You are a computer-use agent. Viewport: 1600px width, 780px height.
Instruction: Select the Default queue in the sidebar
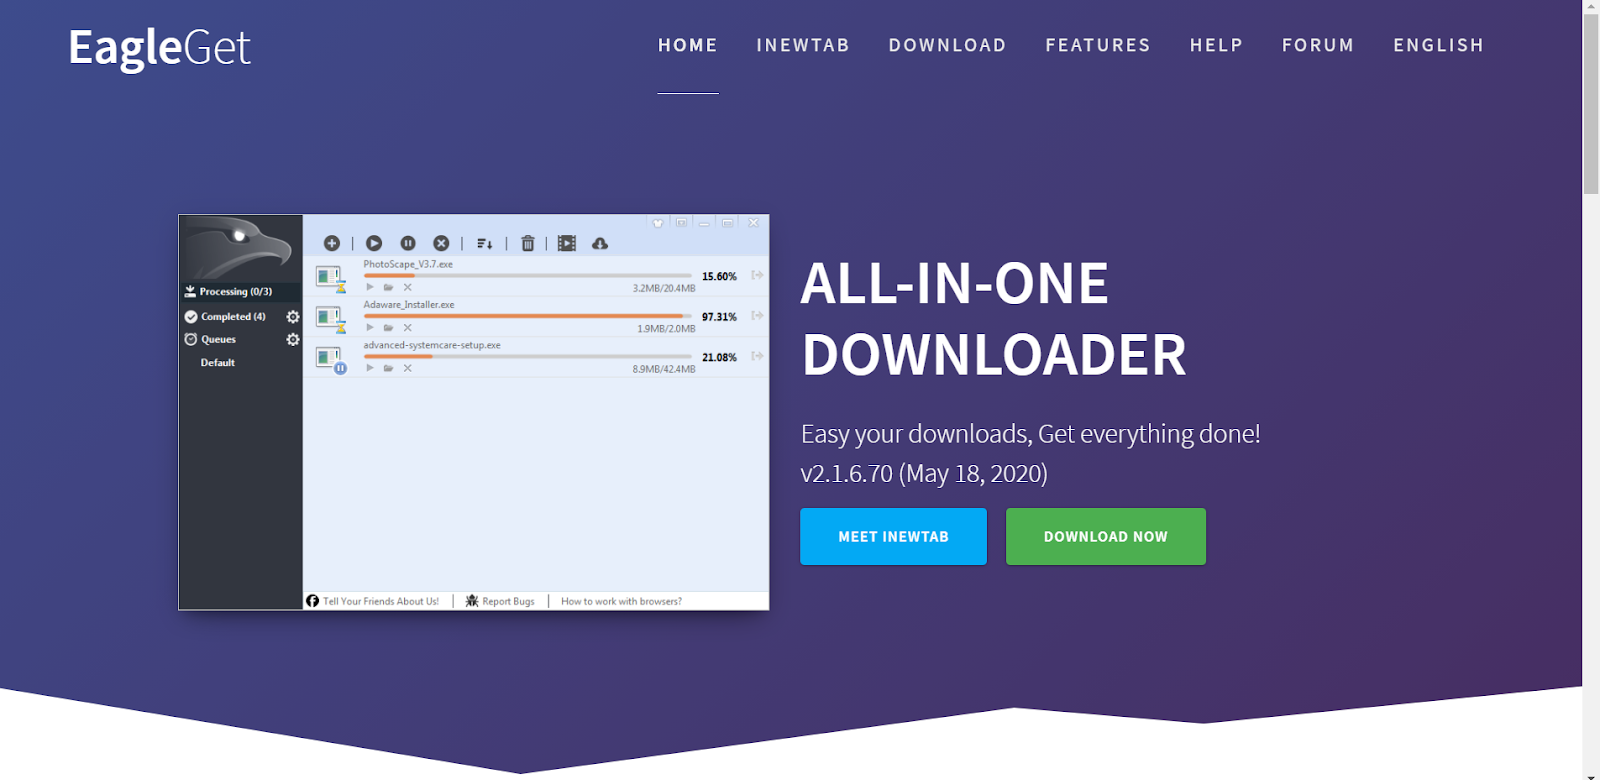218,362
